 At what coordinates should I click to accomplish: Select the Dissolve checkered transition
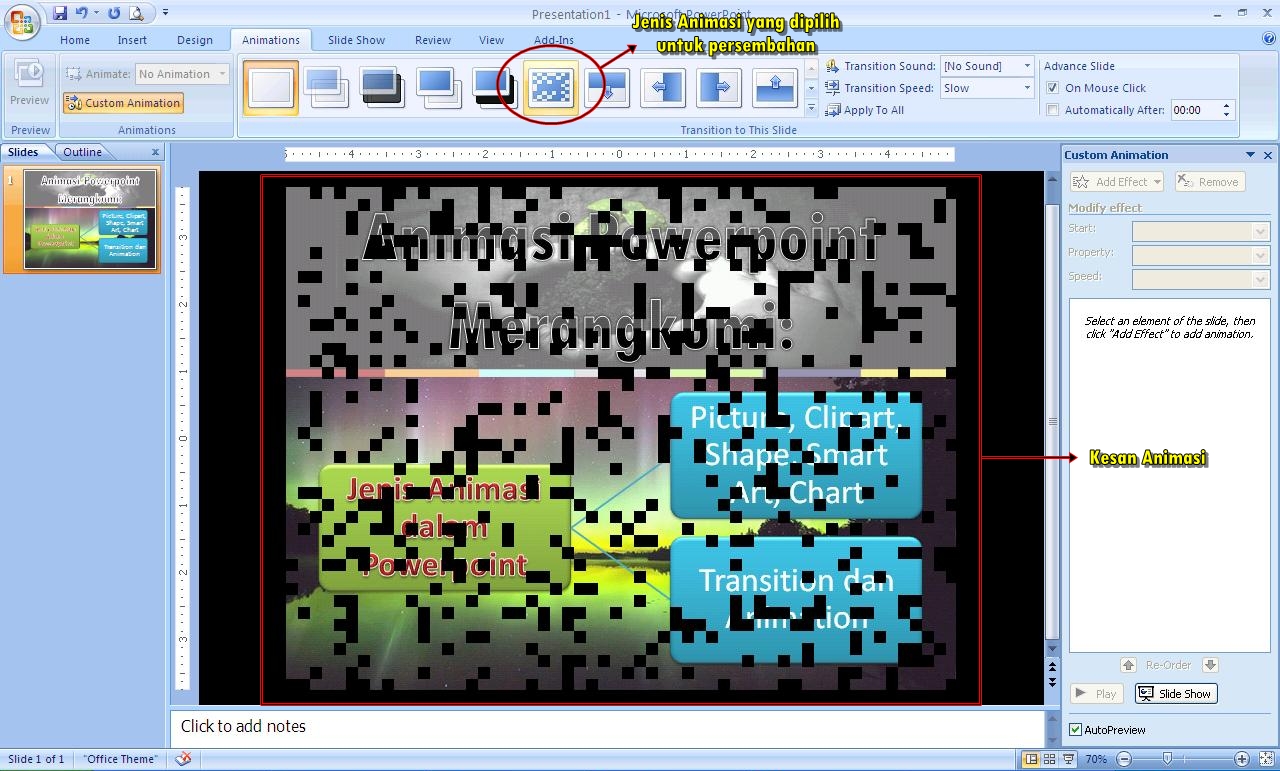tap(551, 88)
